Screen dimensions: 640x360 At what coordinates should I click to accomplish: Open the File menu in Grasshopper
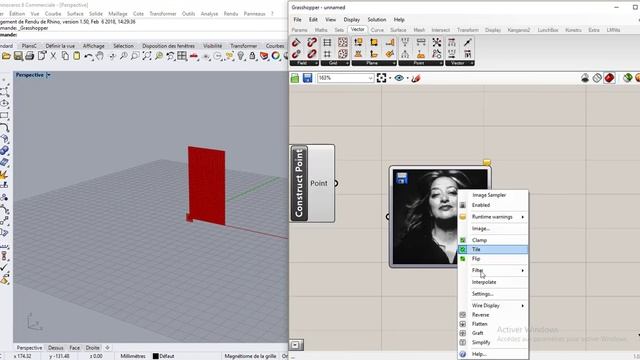click(x=297, y=20)
